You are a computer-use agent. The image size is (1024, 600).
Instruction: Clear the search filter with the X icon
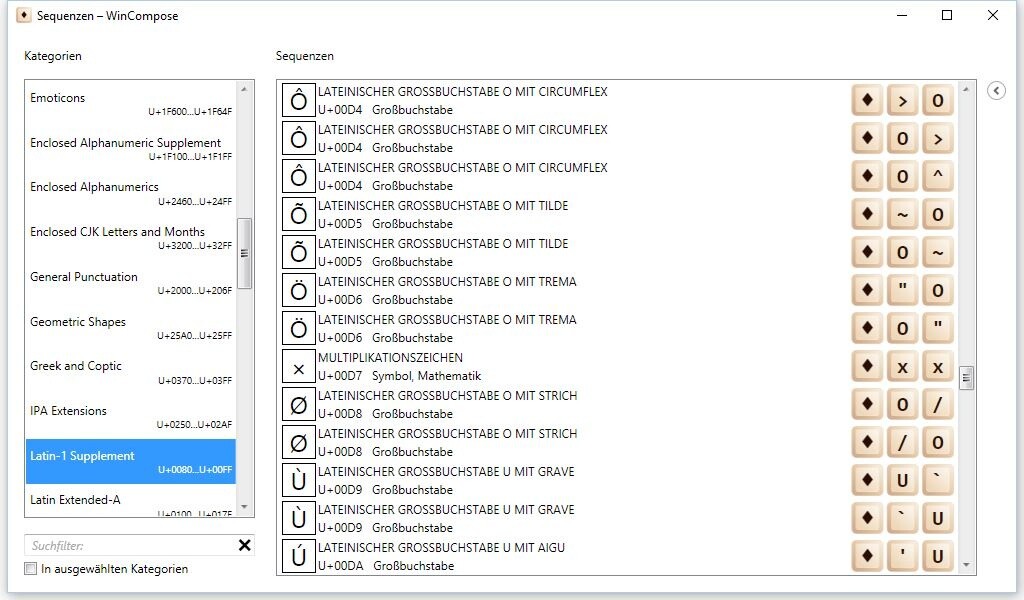[x=244, y=545]
